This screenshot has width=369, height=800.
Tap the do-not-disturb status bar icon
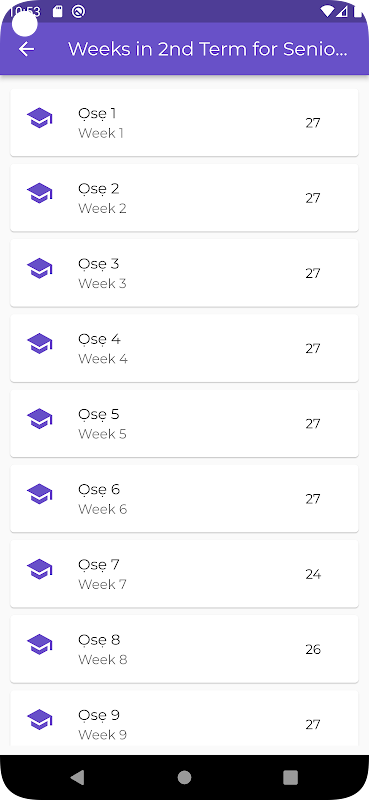click(x=78, y=11)
